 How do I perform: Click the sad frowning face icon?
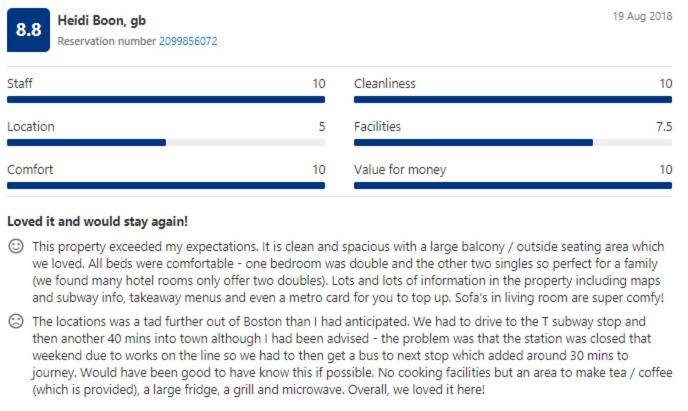[16, 322]
